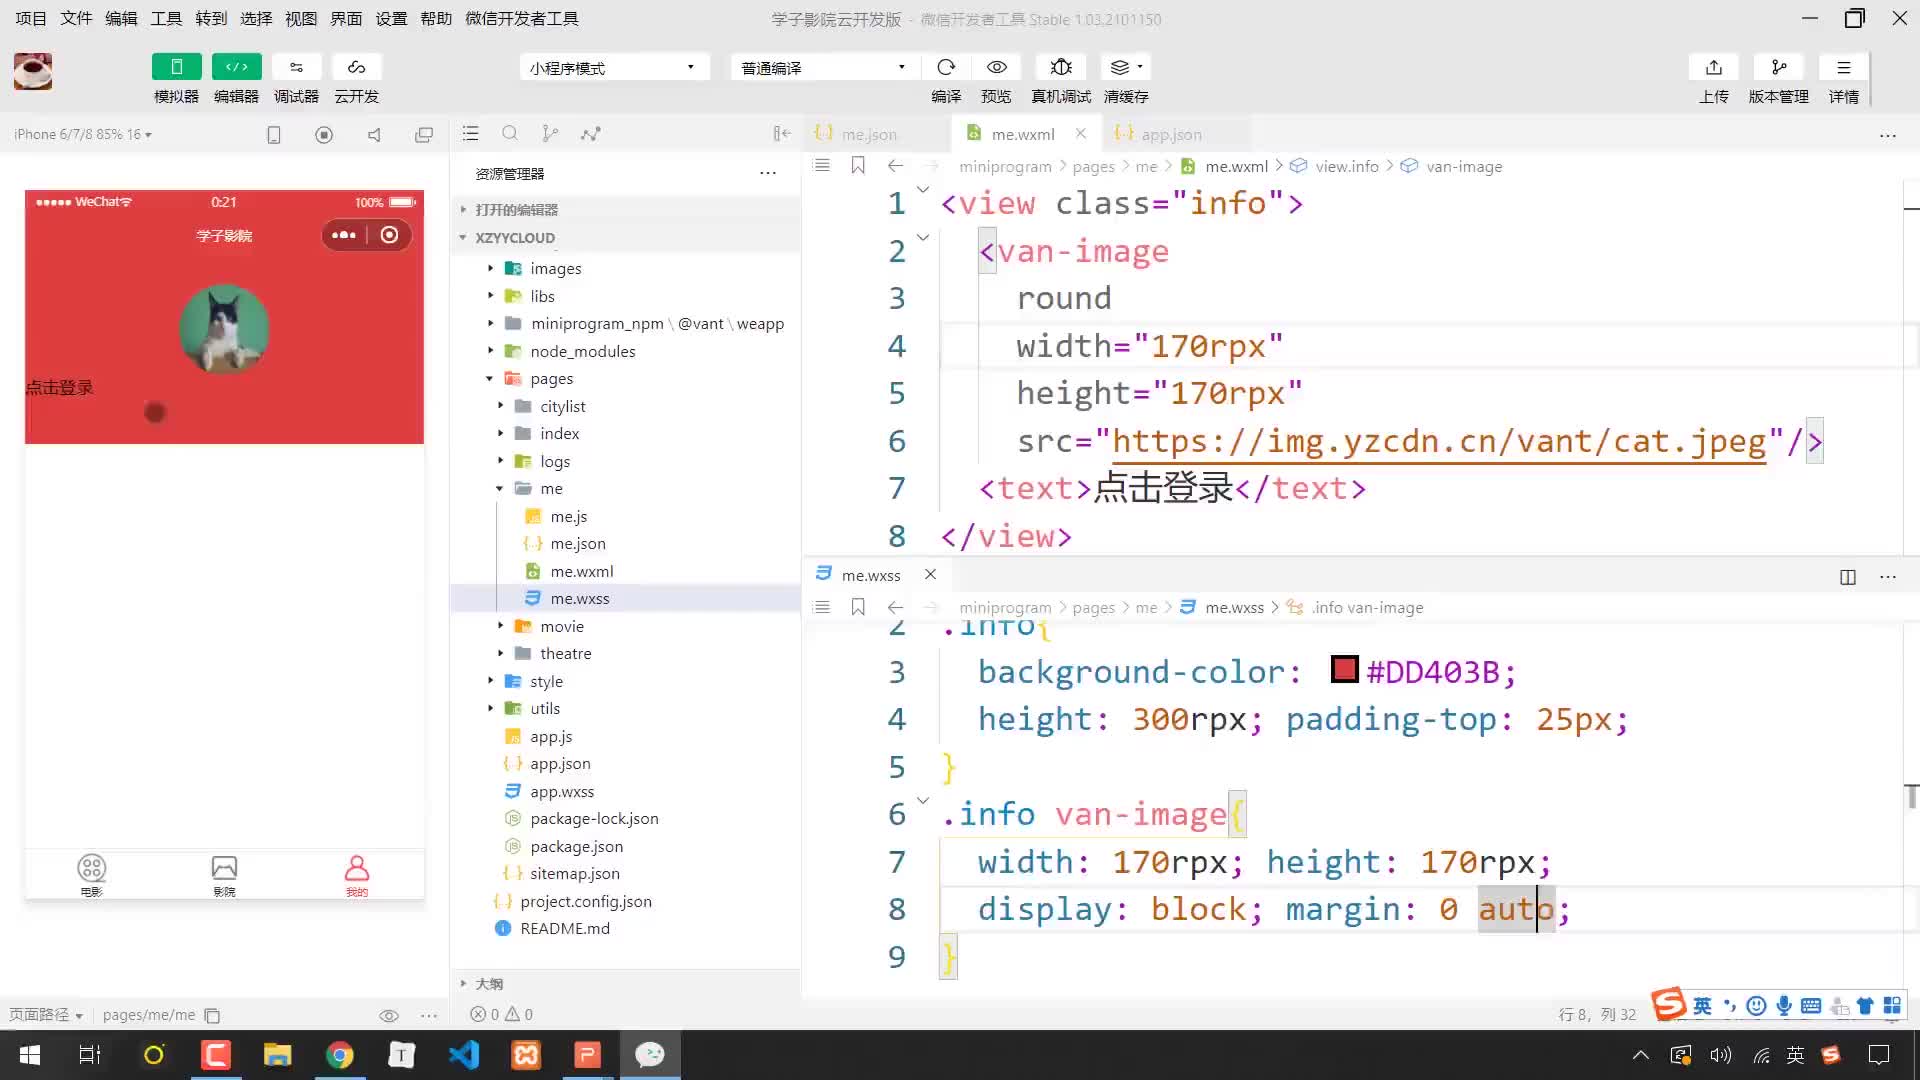Click the upload (上传) icon
Image resolution: width=1920 pixels, height=1080 pixels.
click(1714, 67)
